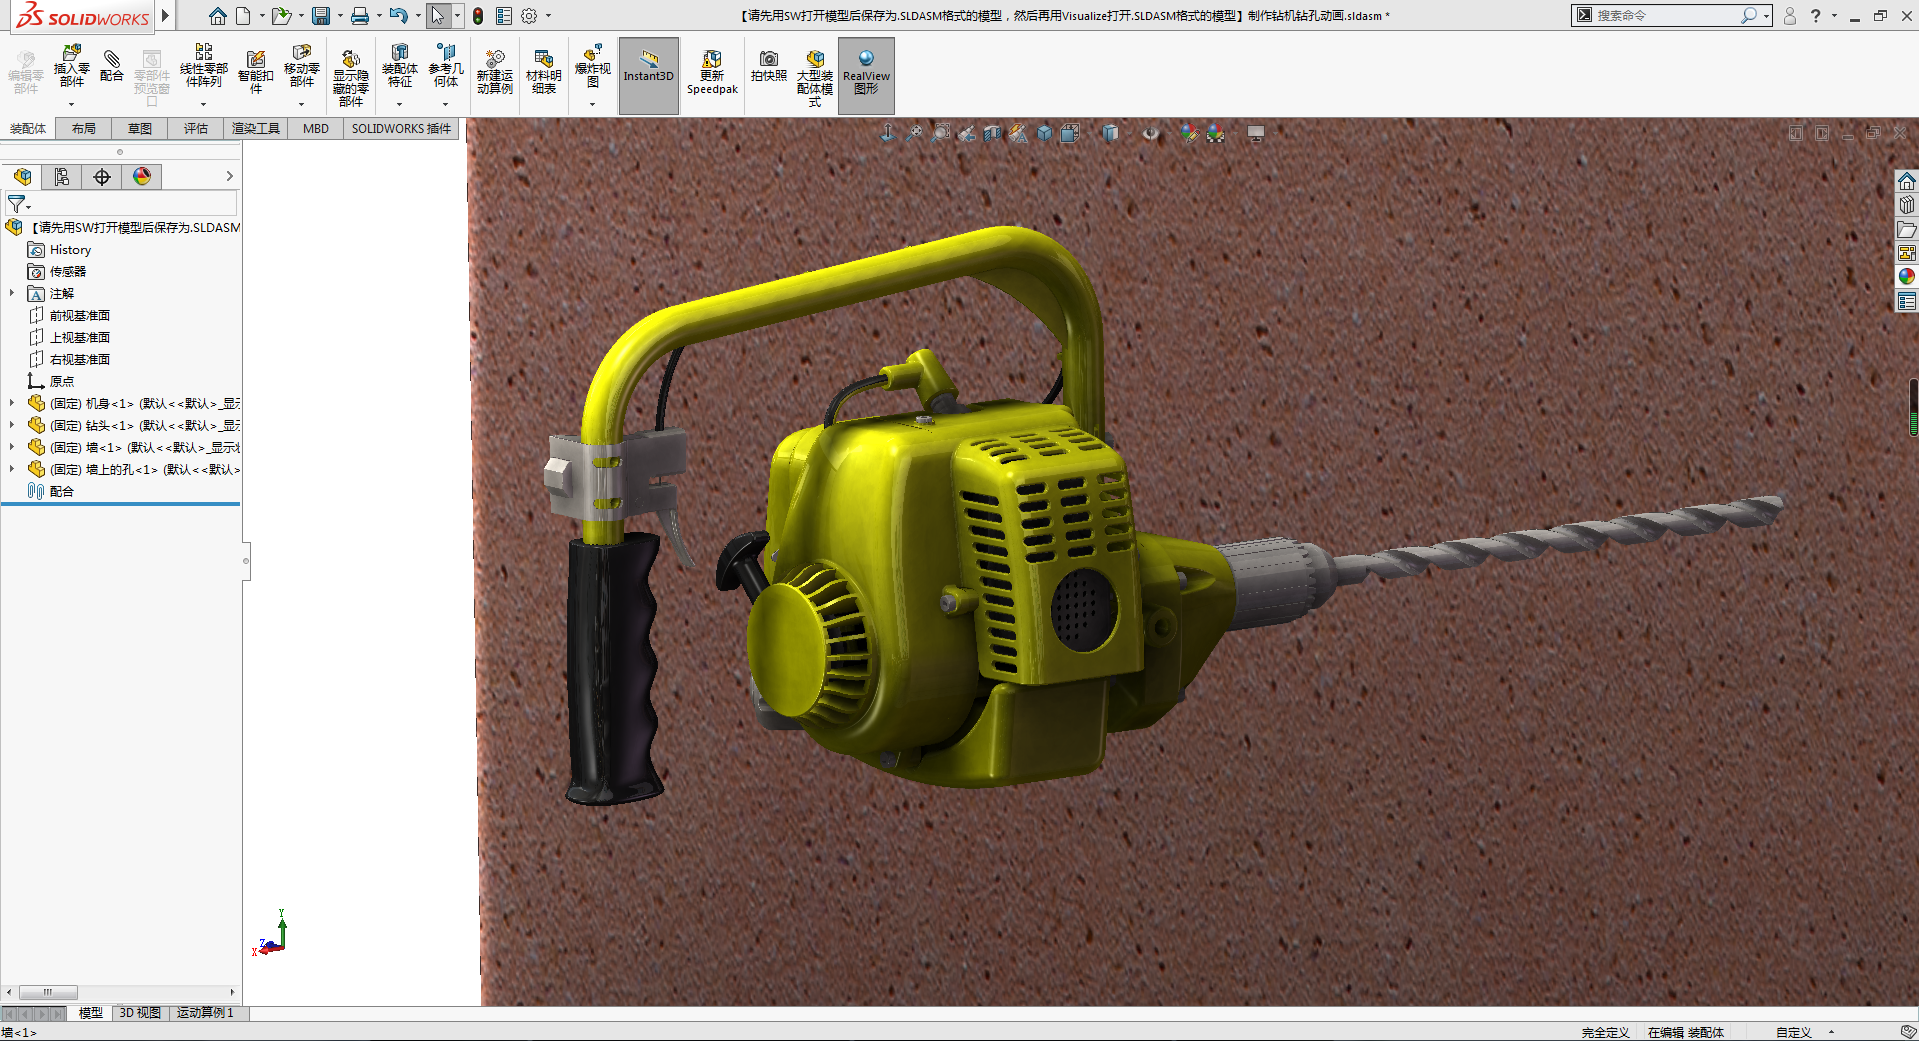Click the Zoom to Area magnifier icon
Image resolution: width=1919 pixels, height=1041 pixels.
(x=940, y=133)
